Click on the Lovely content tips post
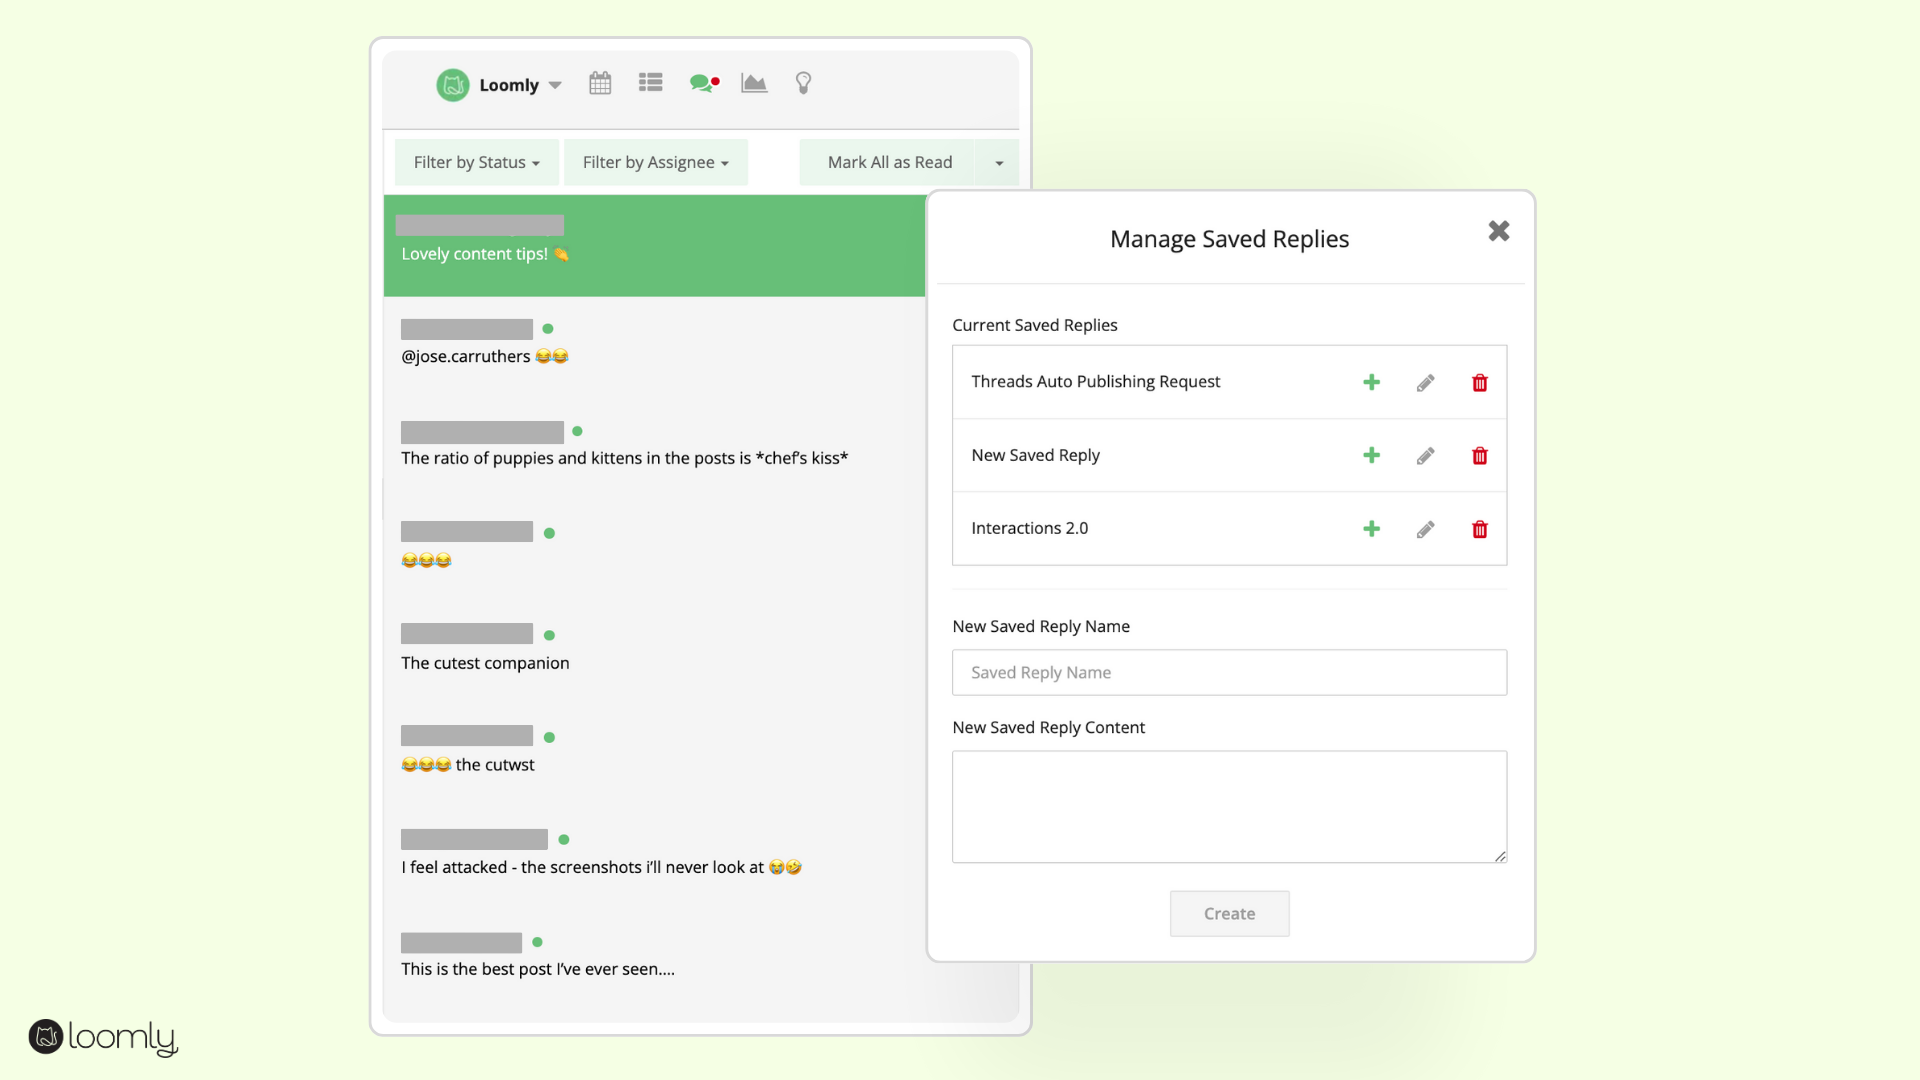This screenshot has width=1920, height=1080. [655, 245]
